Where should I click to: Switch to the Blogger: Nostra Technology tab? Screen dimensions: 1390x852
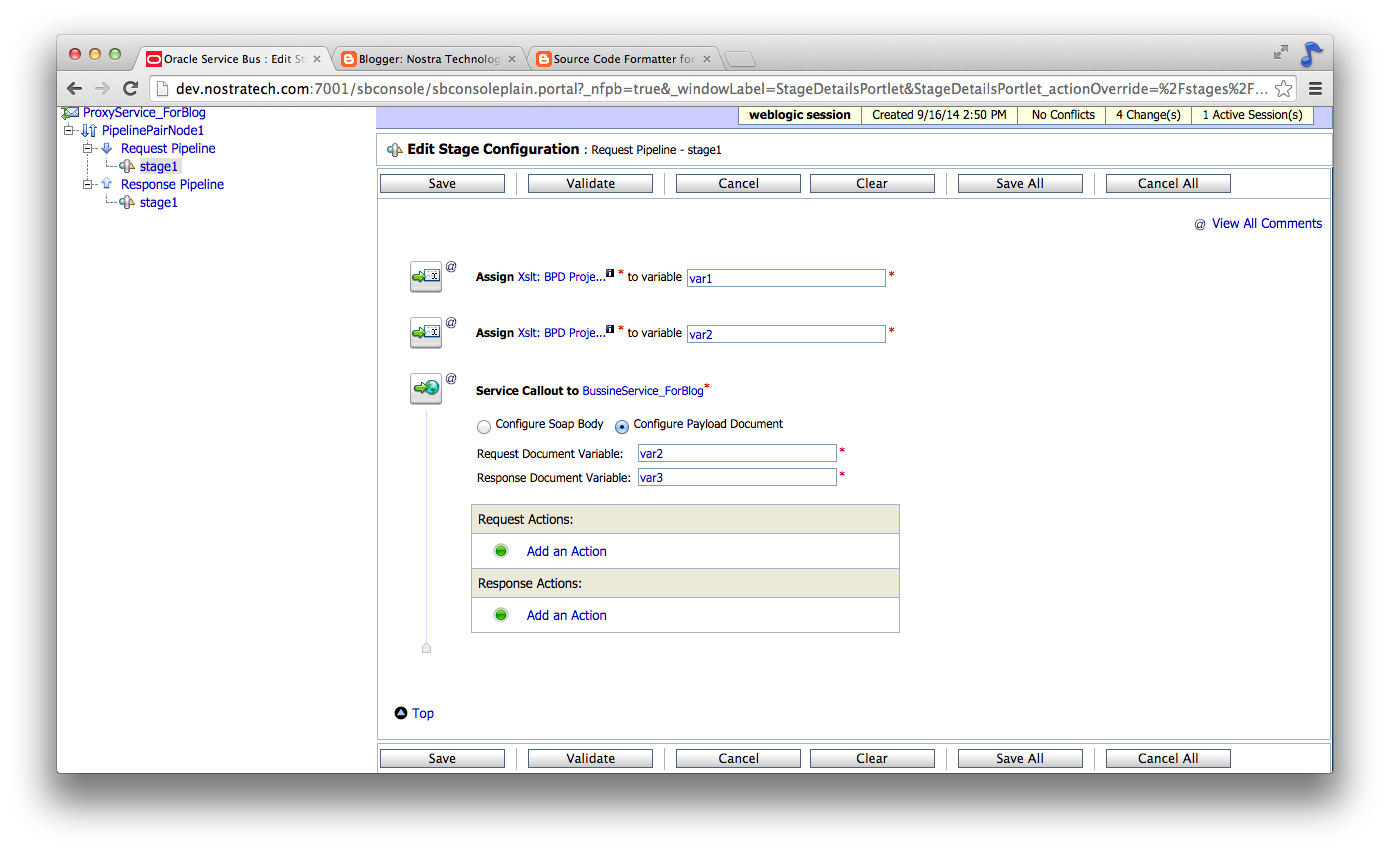[428, 58]
